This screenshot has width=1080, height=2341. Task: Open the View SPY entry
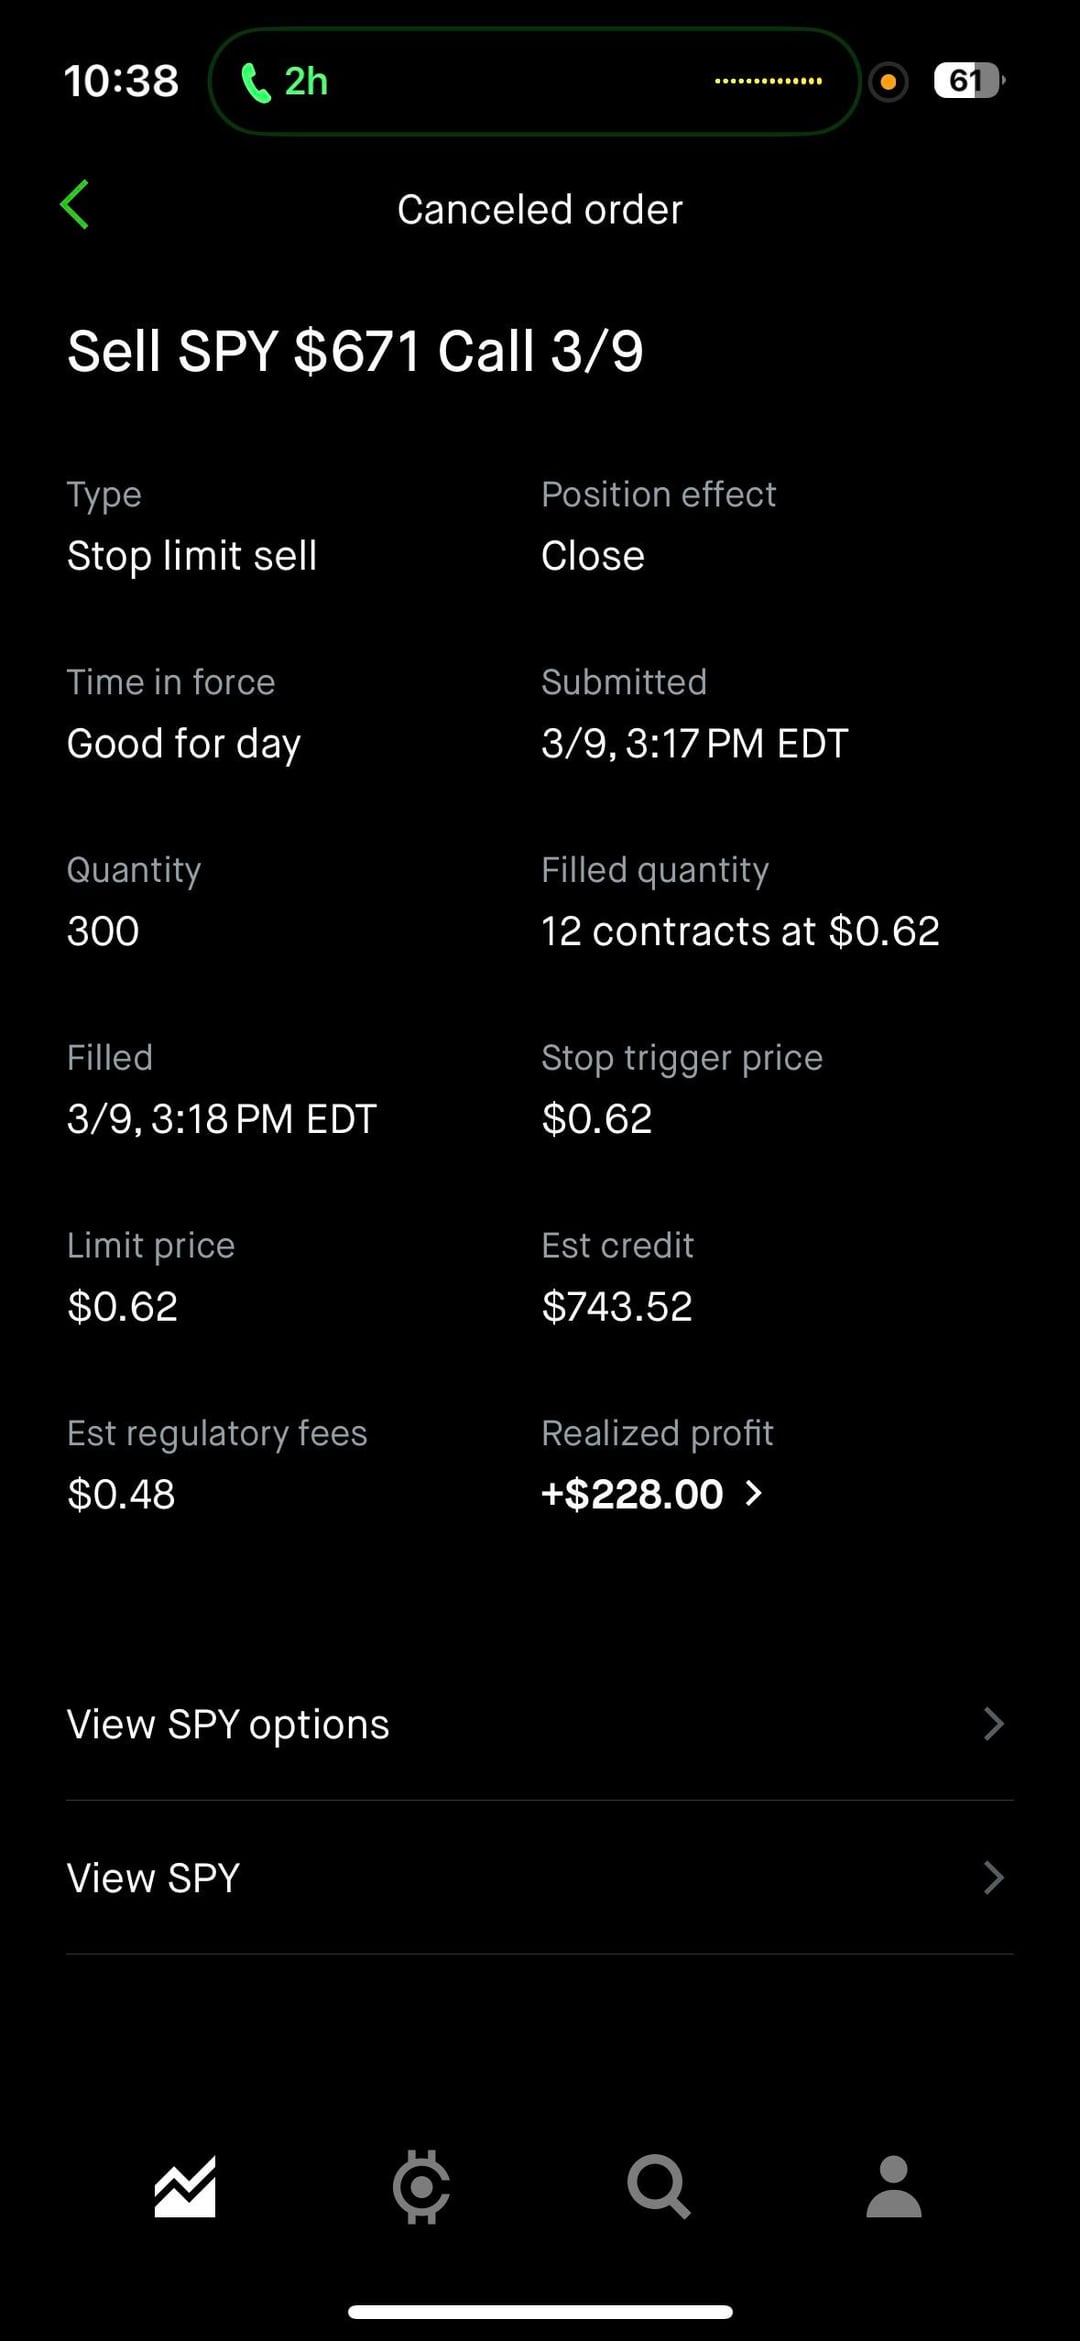(x=154, y=1878)
